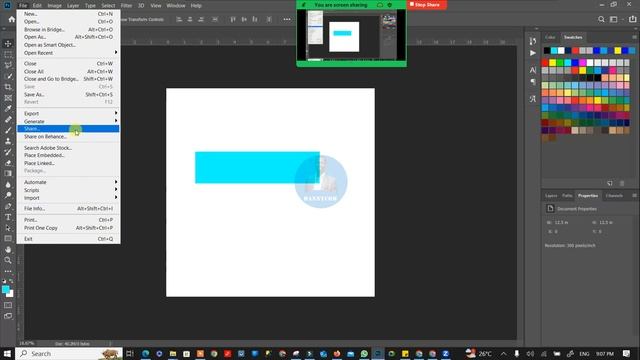Select the Lasso tool
This screenshot has width=640, height=360.
(8, 65)
